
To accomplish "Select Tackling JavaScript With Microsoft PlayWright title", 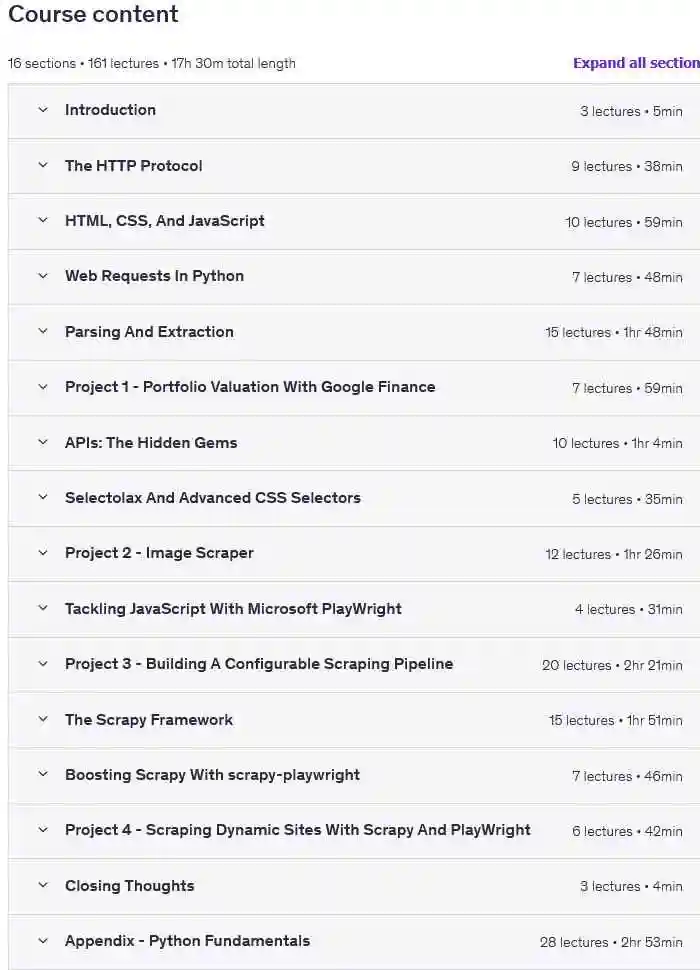I will [x=233, y=609].
